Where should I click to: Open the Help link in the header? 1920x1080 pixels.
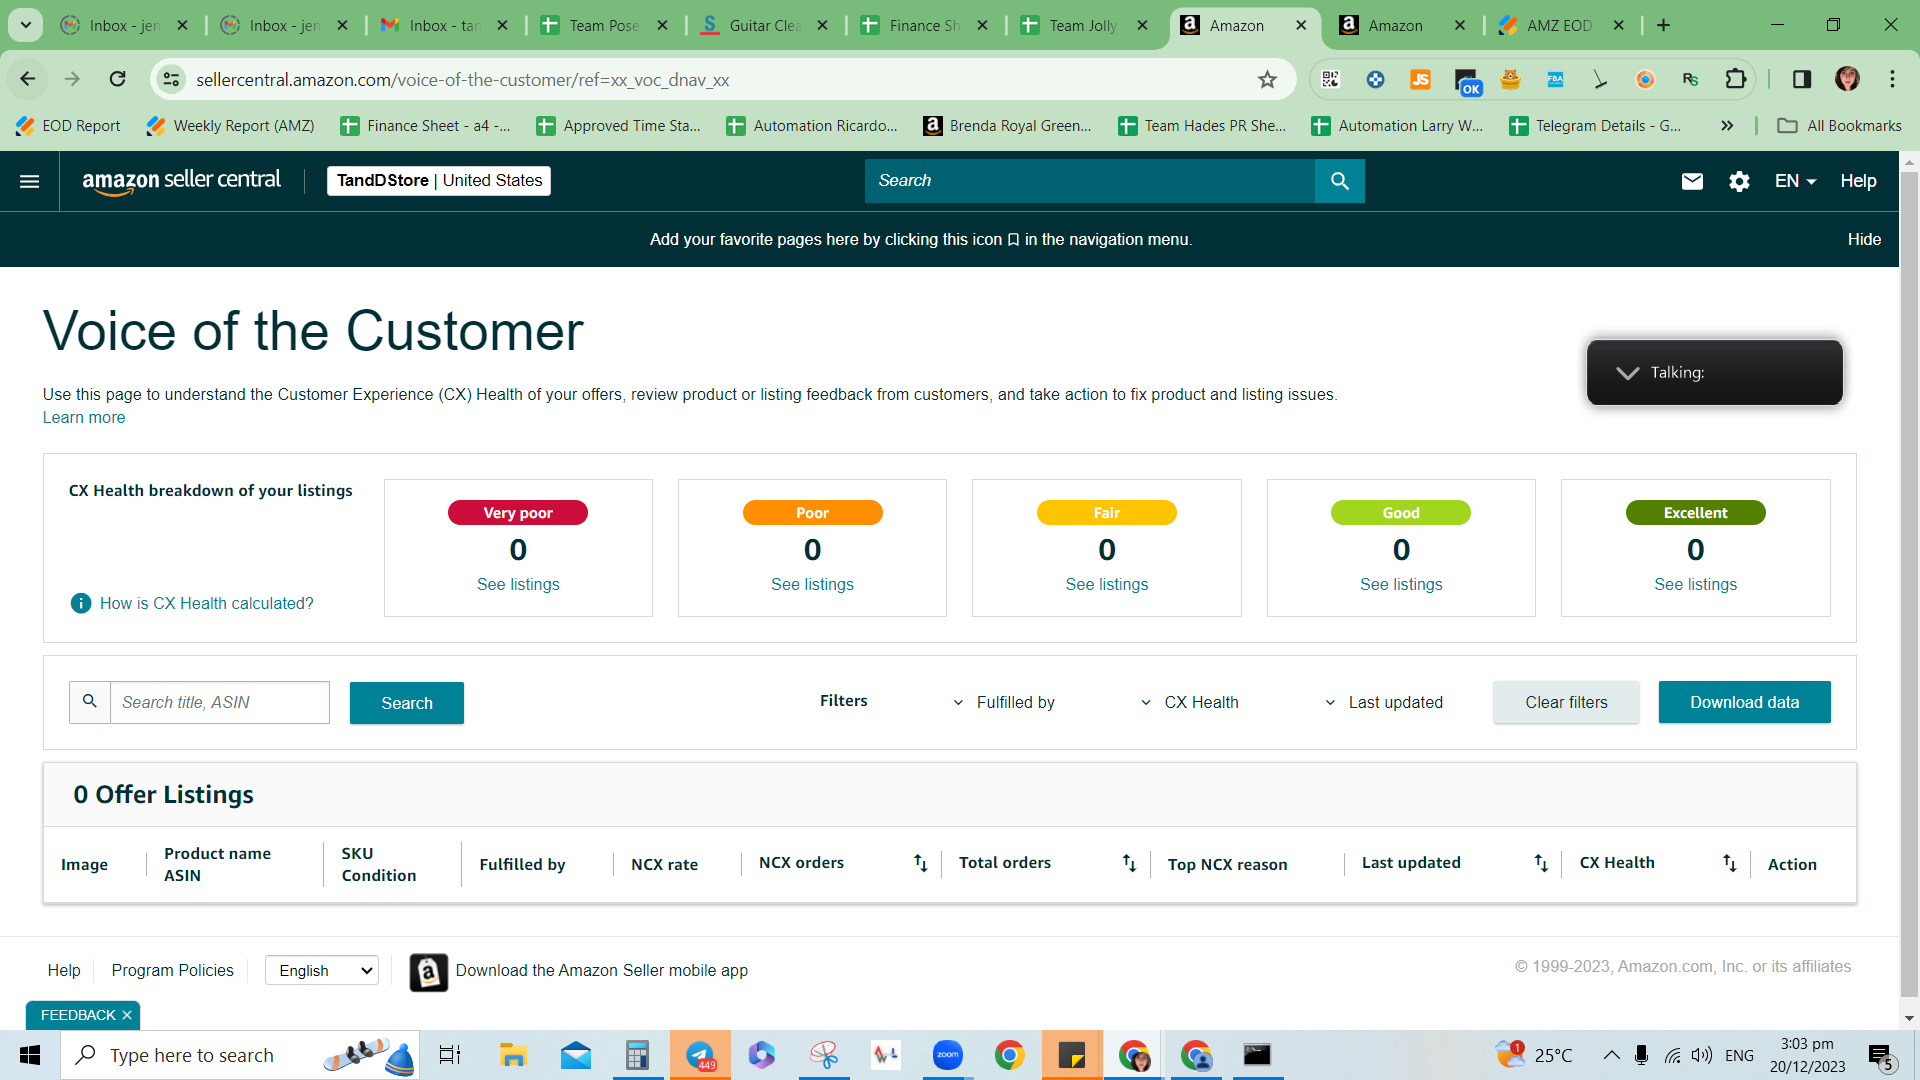1858,181
